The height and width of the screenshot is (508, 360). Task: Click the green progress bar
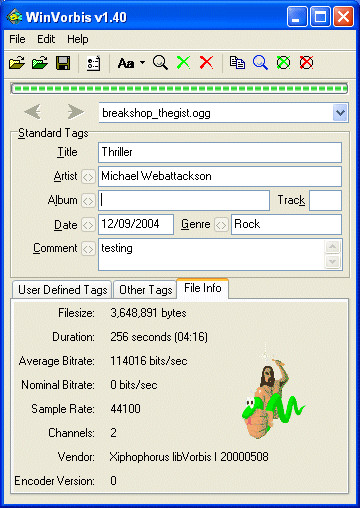point(180,89)
